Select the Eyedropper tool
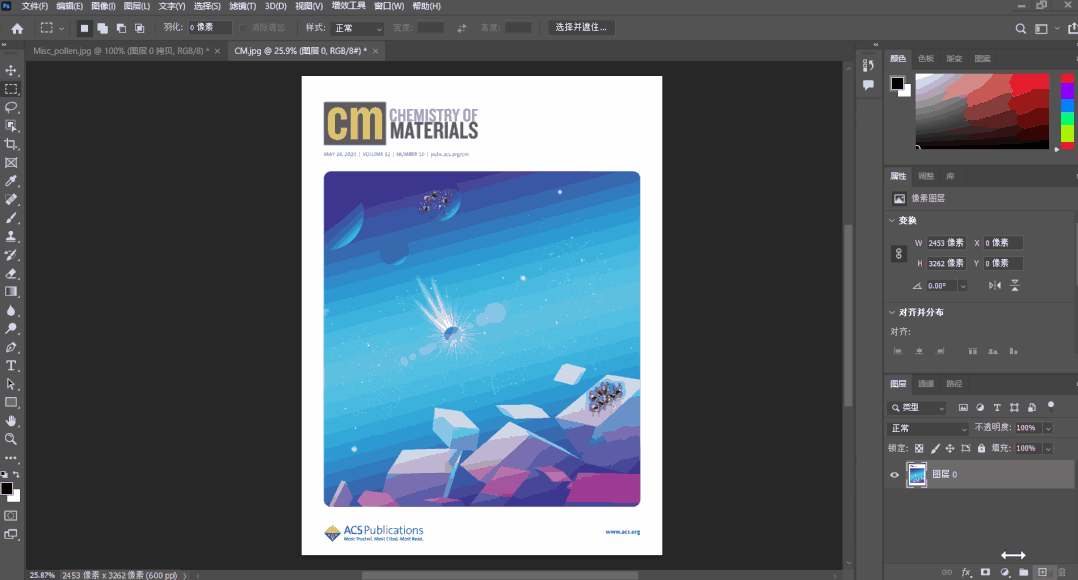Image resolution: width=1078 pixels, height=580 pixels. tap(11, 181)
